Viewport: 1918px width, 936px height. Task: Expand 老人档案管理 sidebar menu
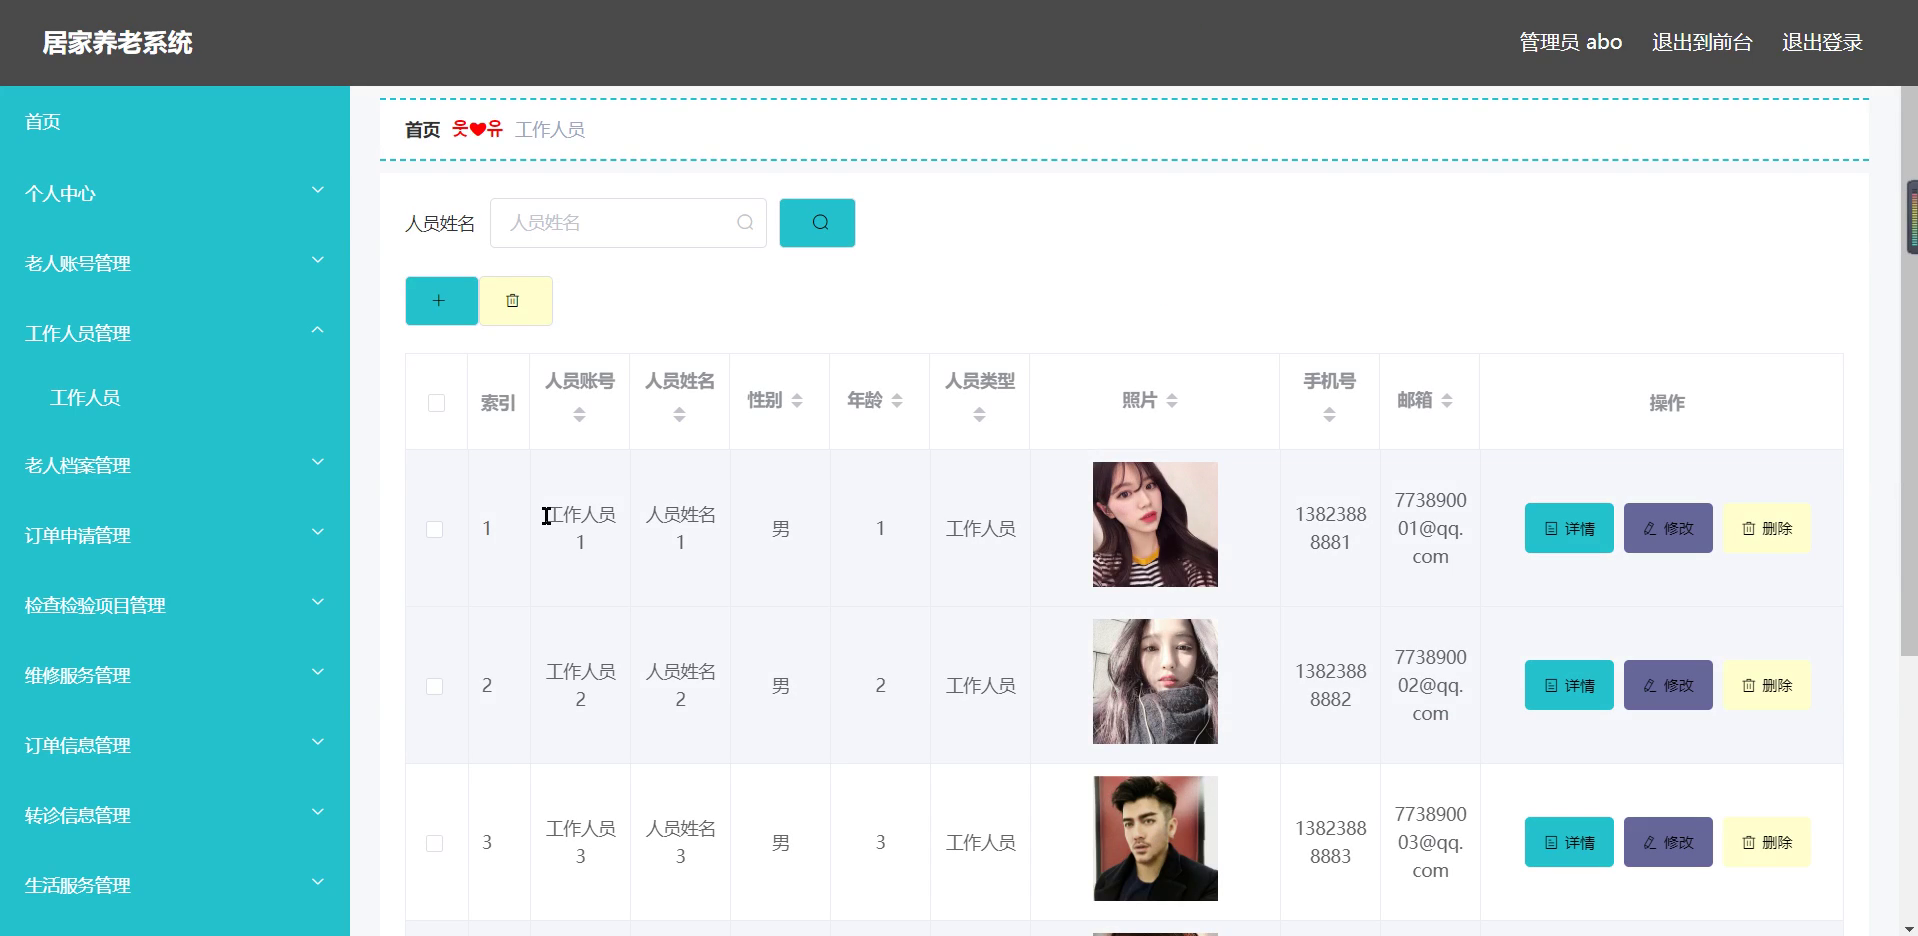(x=175, y=465)
